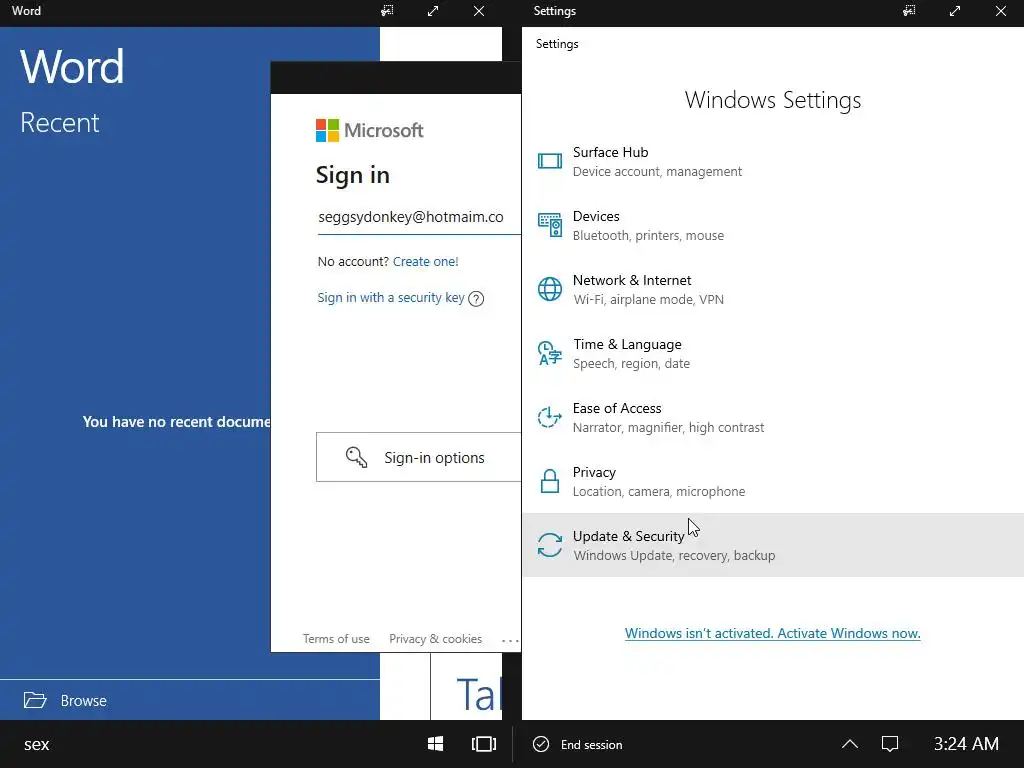This screenshot has height=768, width=1024.
Task: Click the Network & Internet globe icon
Action: [550, 289]
